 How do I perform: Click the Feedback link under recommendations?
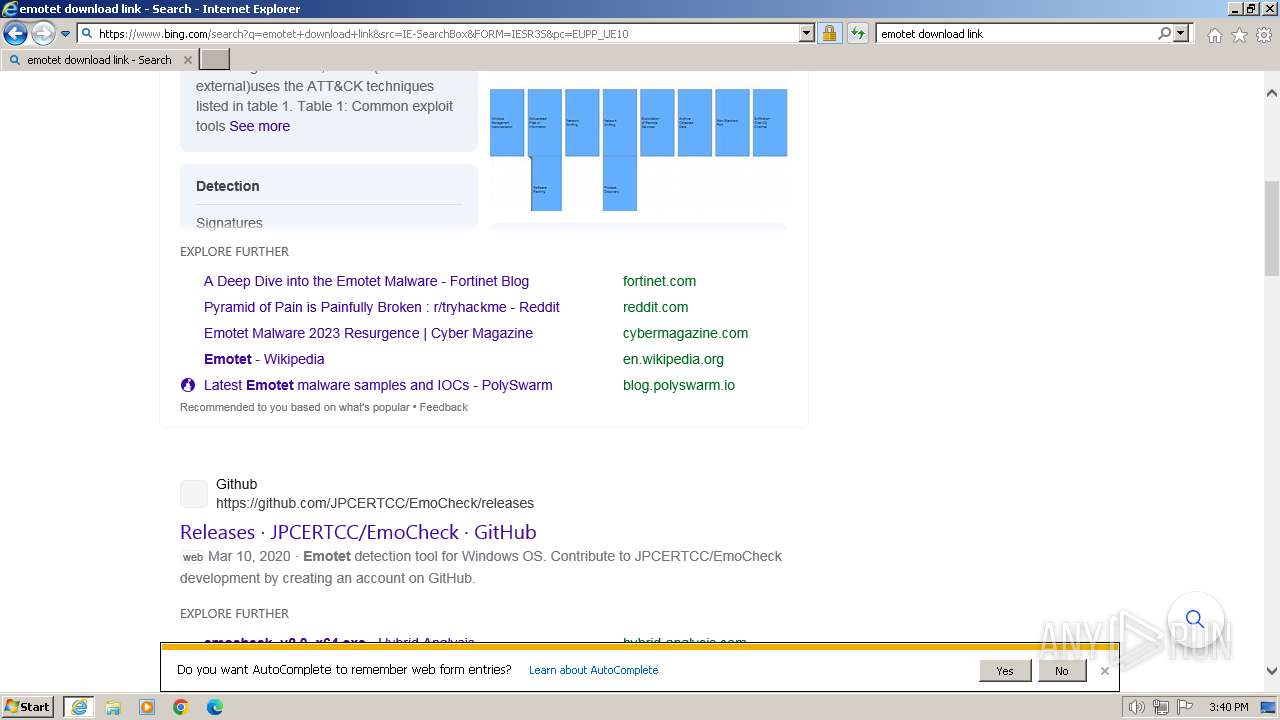(x=443, y=407)
